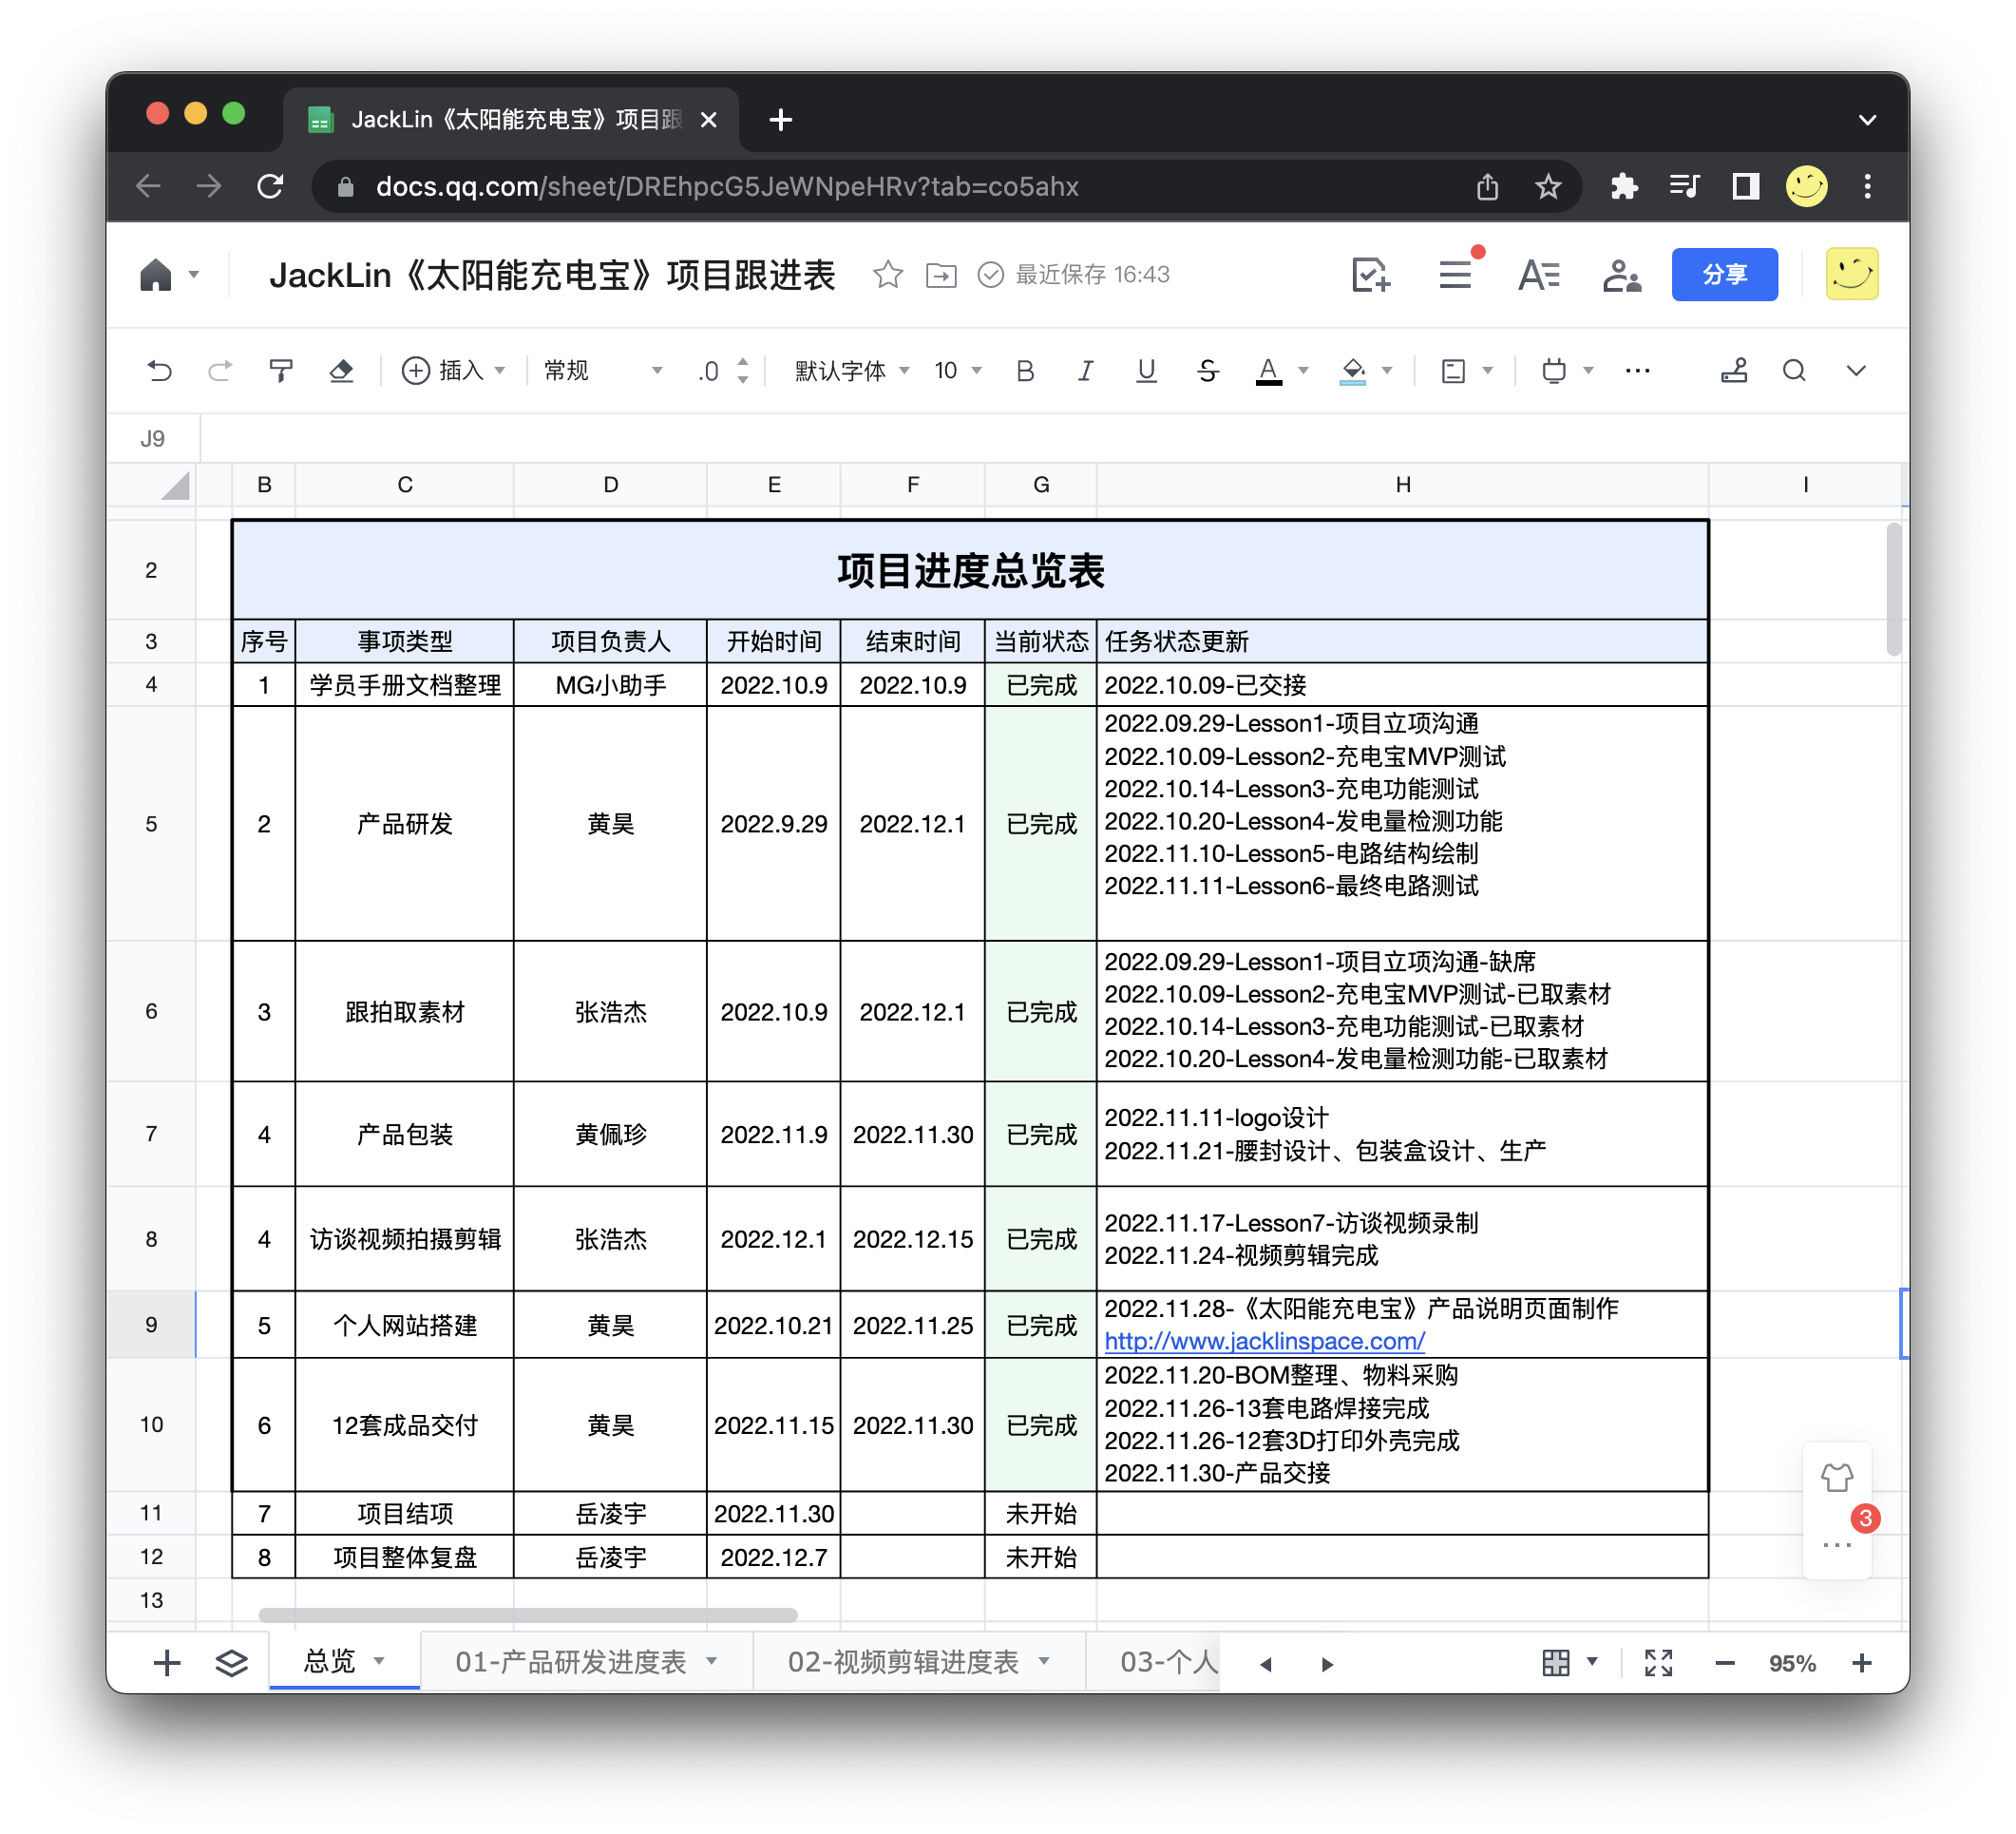Add a new sheet with plus icon

tap(167, 1662)
